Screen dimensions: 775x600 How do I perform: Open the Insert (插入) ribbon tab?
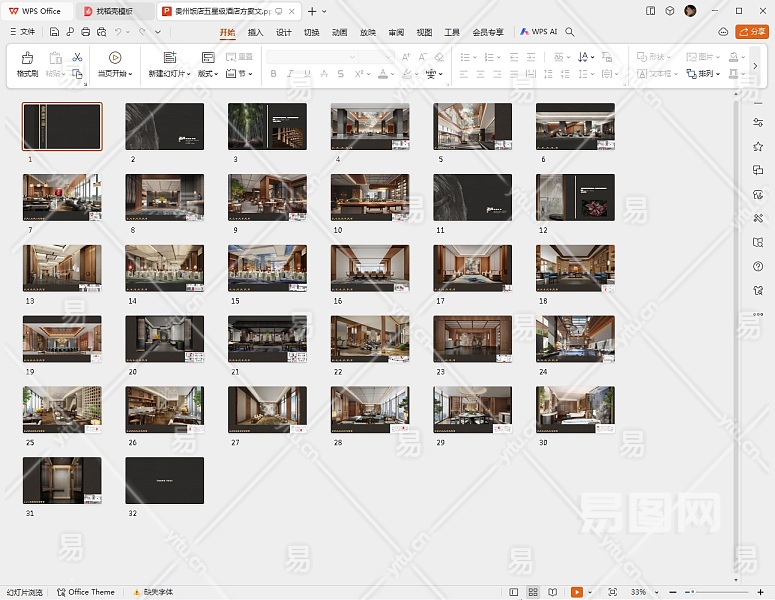click(256, 32)
